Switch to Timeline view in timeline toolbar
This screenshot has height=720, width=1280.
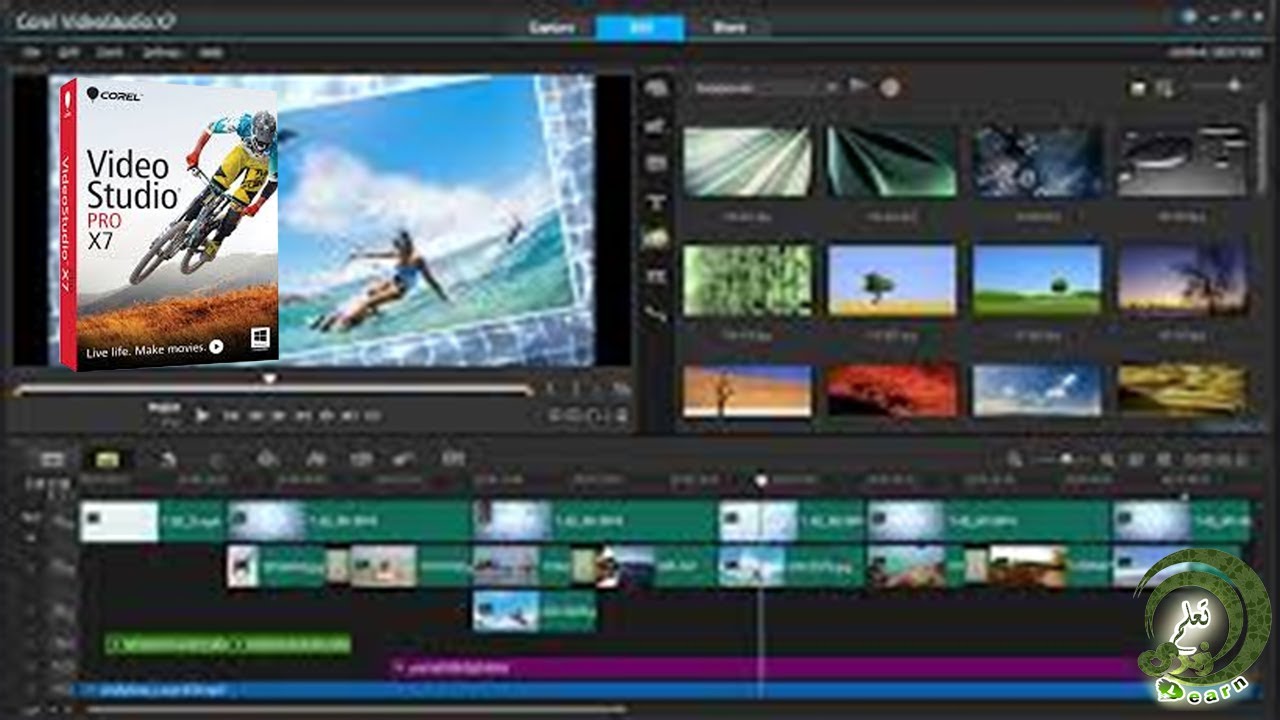point(107,459)
